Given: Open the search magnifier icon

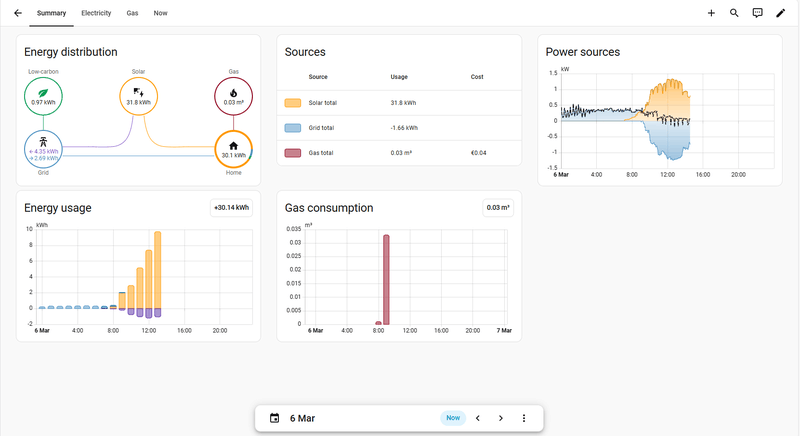Looking at the screenshot, I should (734, 13).
